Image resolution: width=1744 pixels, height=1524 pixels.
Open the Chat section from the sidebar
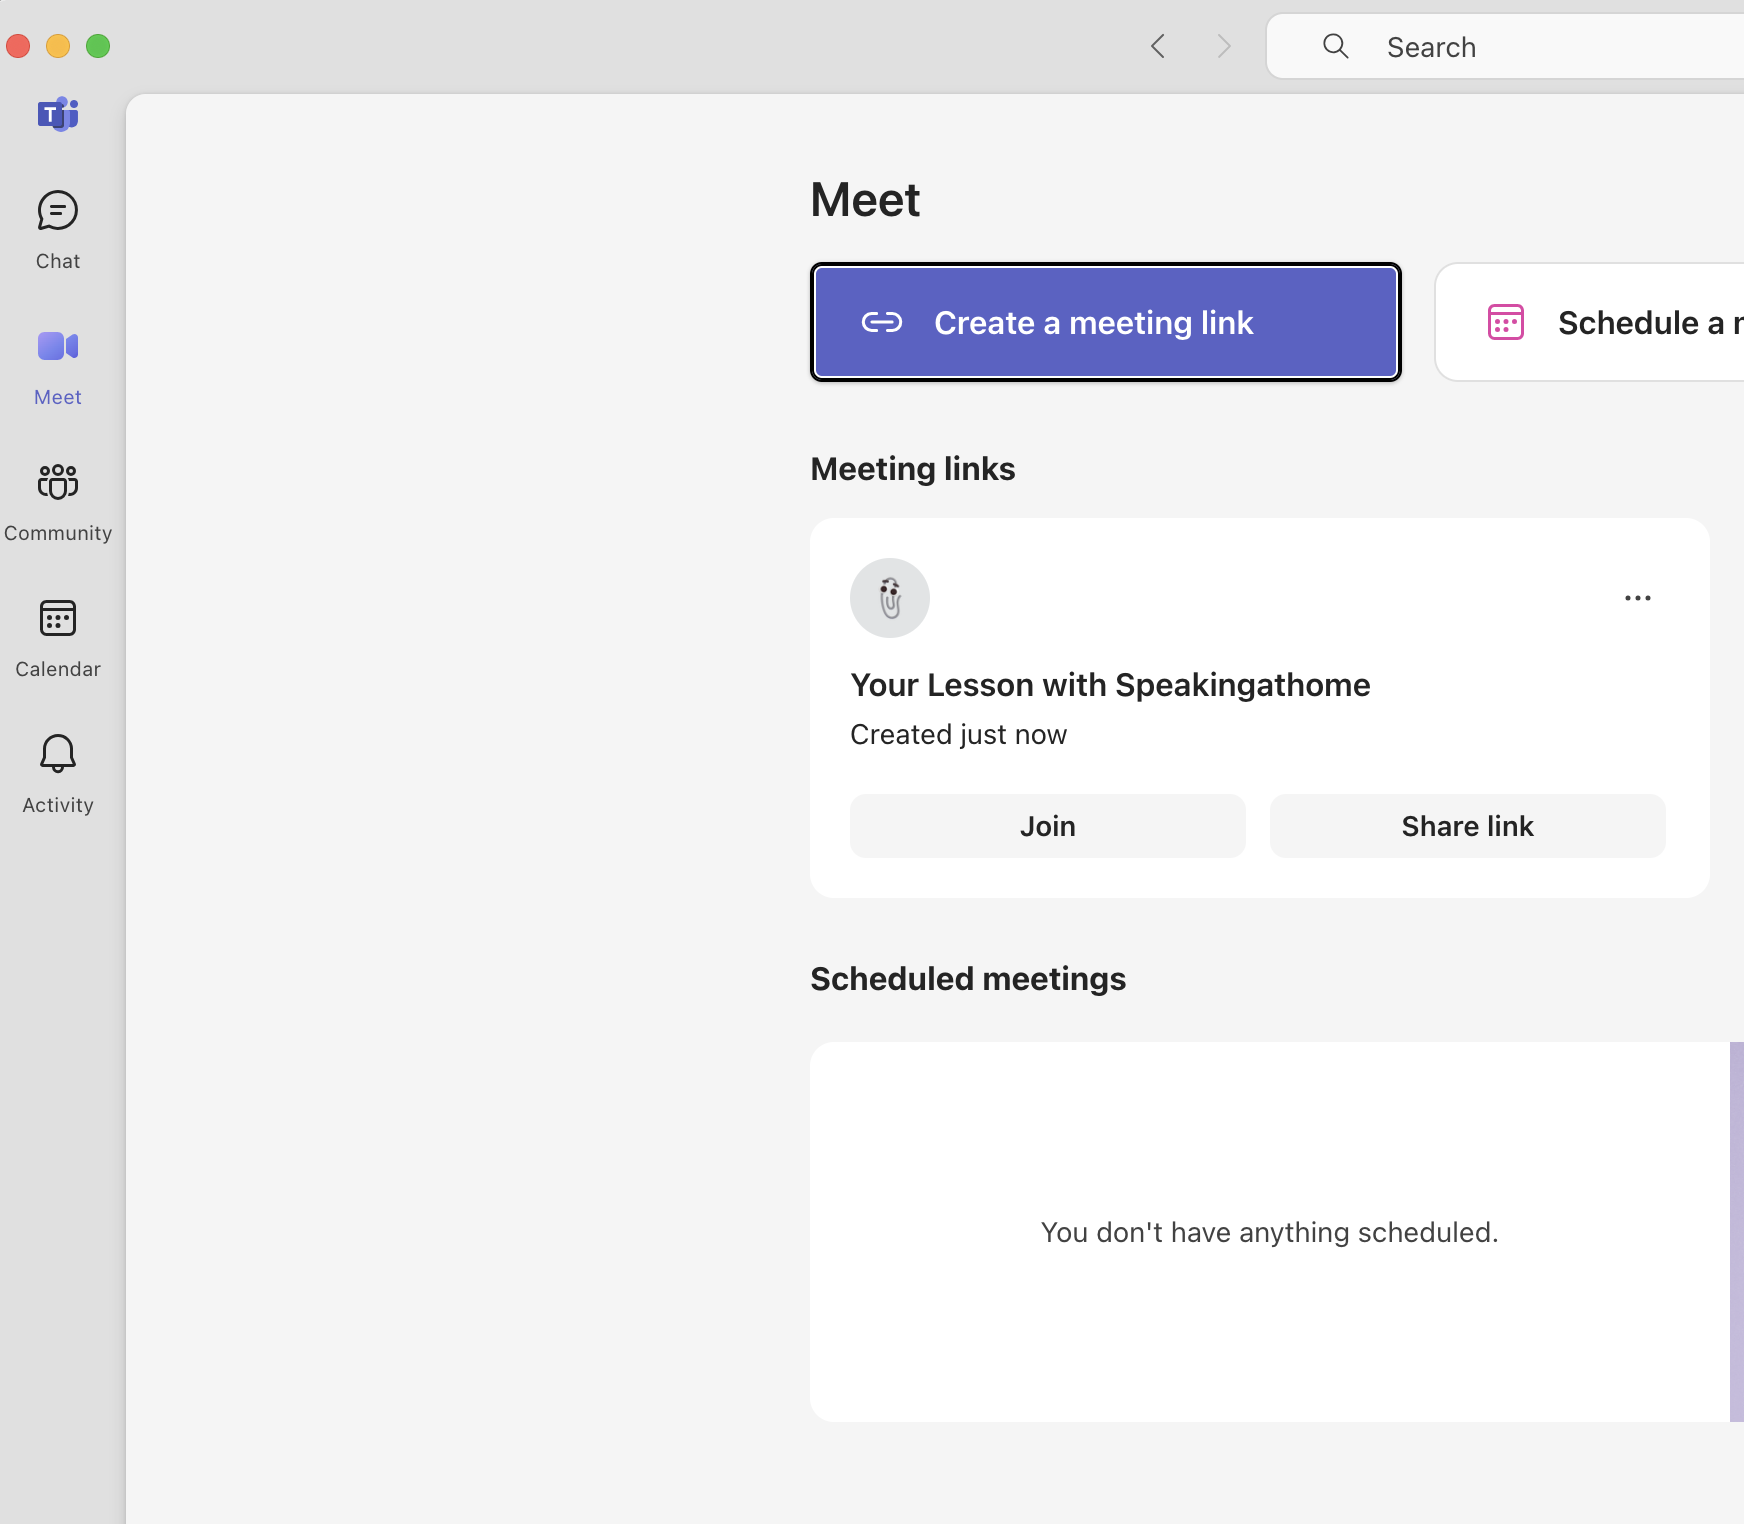click(57, 228)
